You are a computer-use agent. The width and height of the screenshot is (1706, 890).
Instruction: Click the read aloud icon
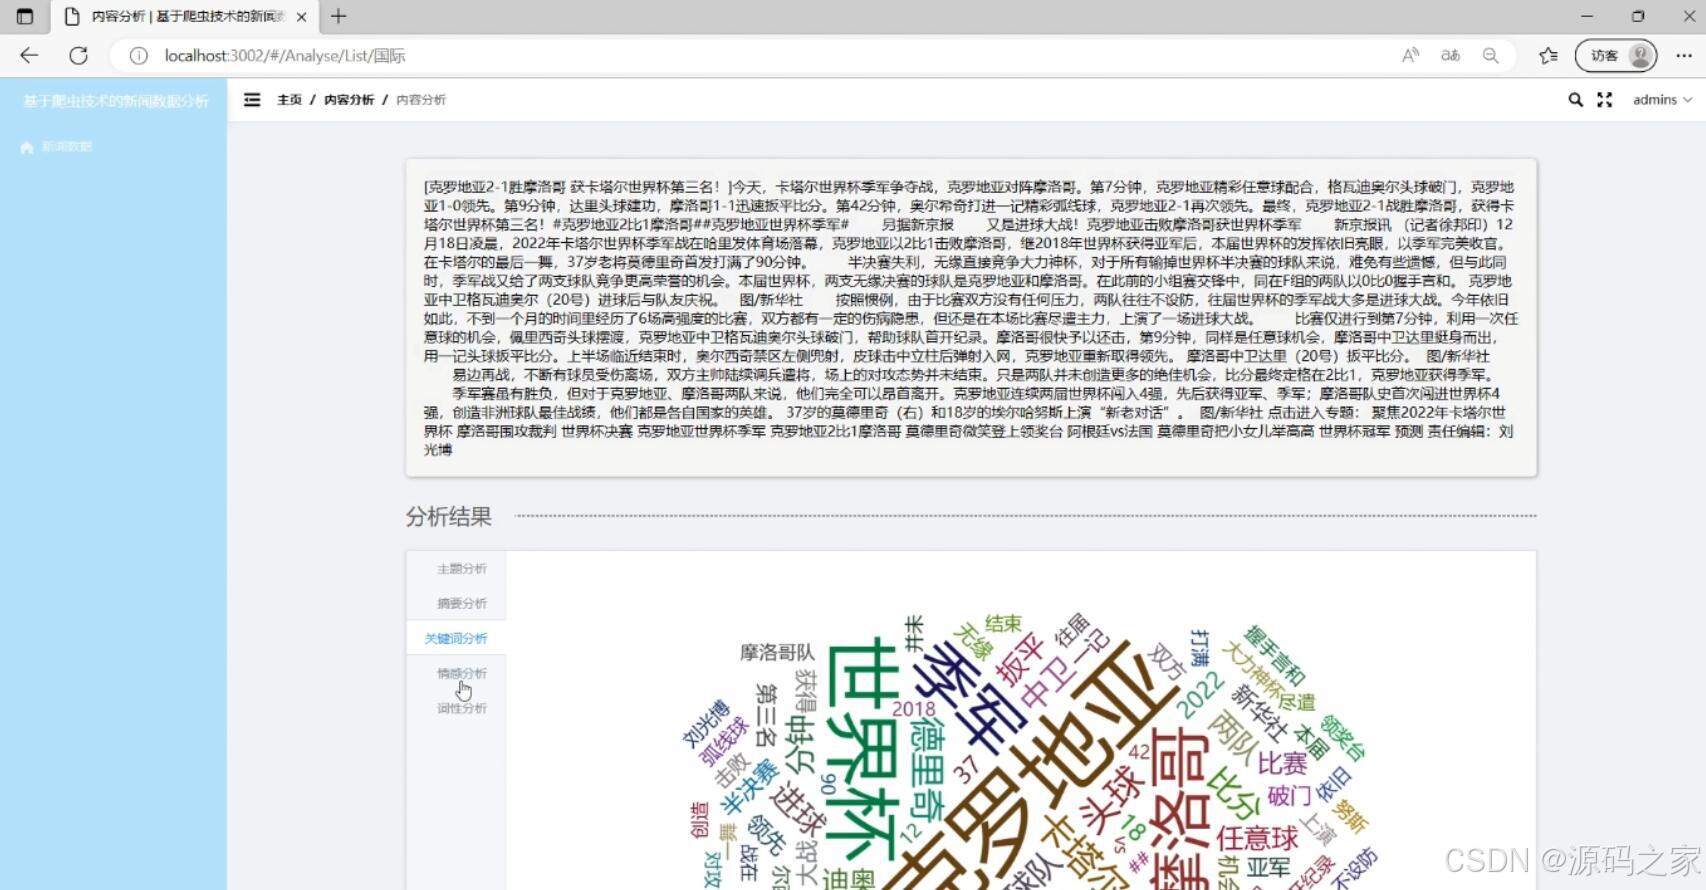[x=1410, y=56]
